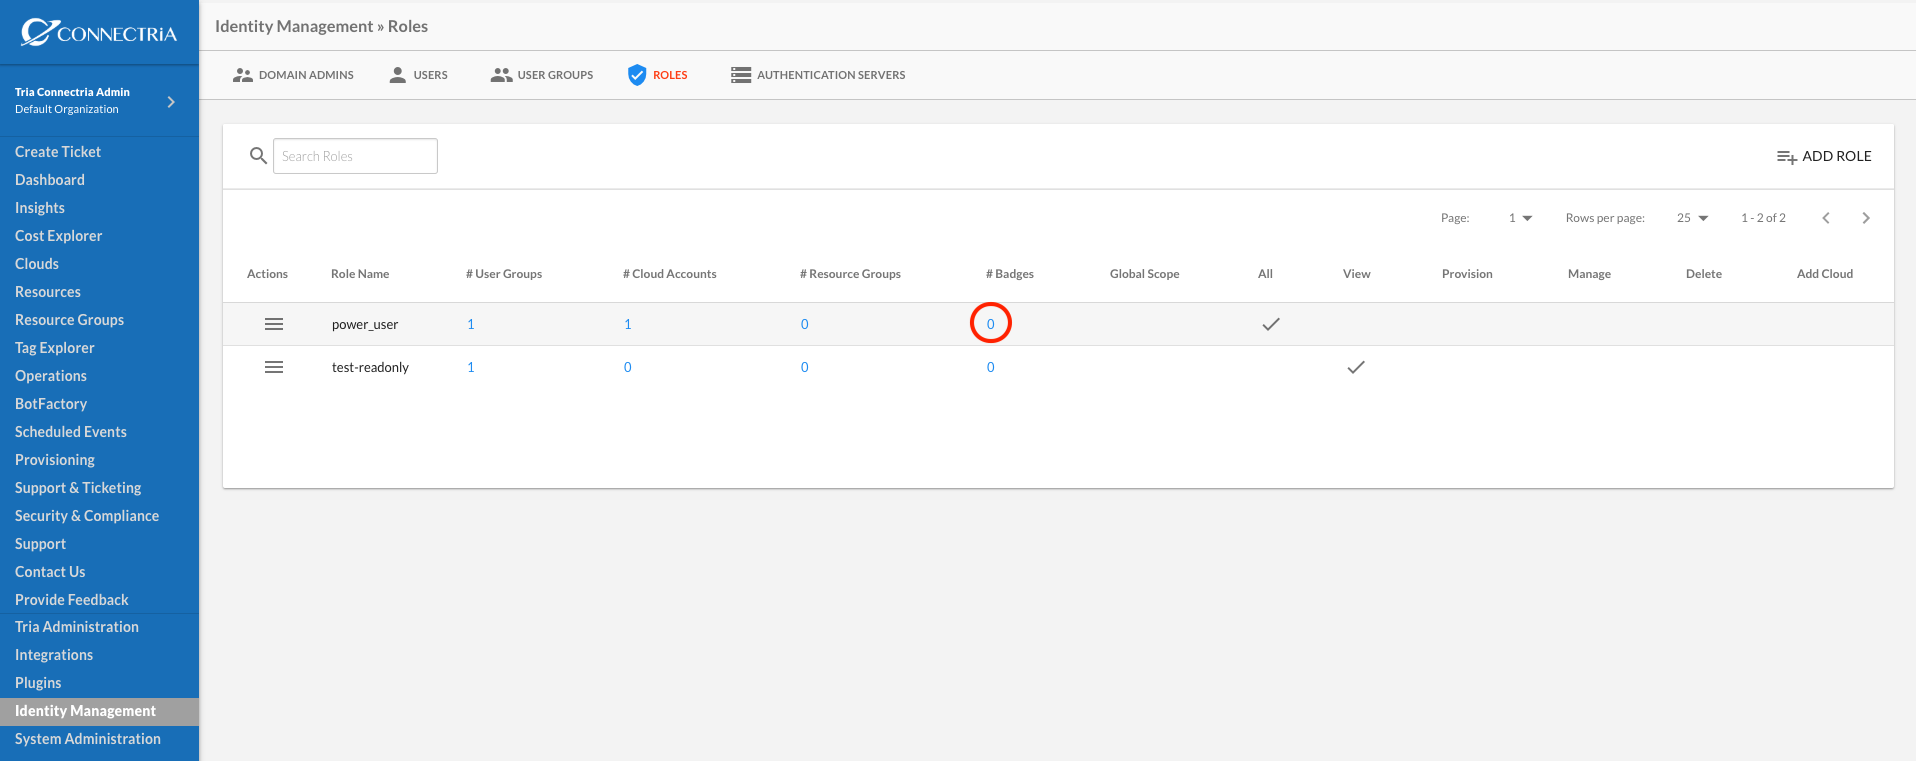Go to the next page arrow
Viewport: 1916px width, 761px height.
coord(1866,218)
